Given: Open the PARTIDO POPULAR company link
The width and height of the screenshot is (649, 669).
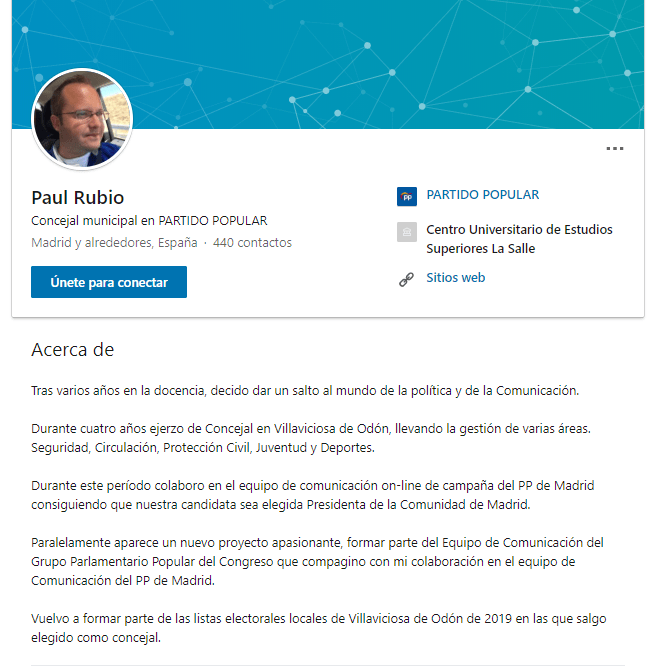Looking at the screenshot, I should [x=483, y=195].
